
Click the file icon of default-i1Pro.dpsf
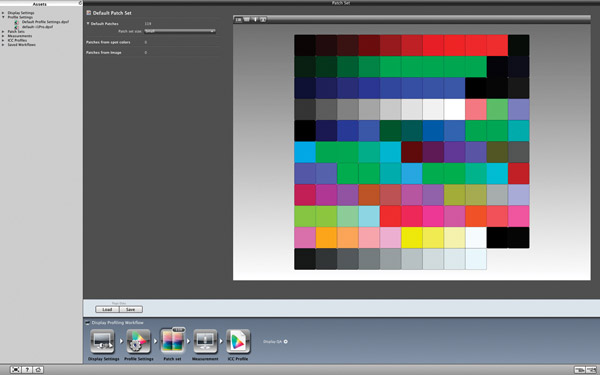coord(16,27)
